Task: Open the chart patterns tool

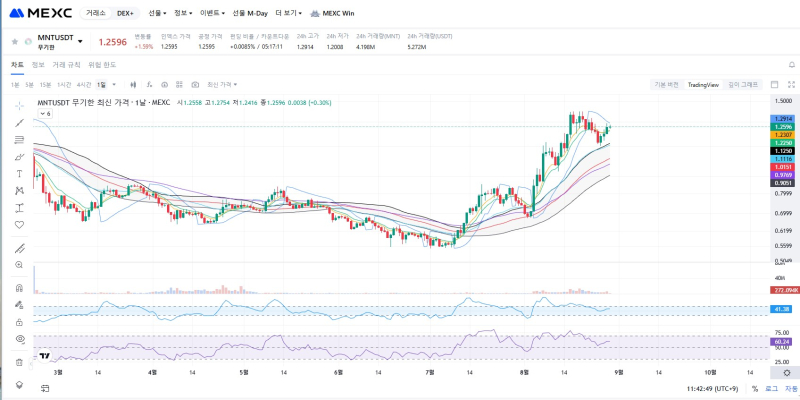Action: [x=19, y=191]
